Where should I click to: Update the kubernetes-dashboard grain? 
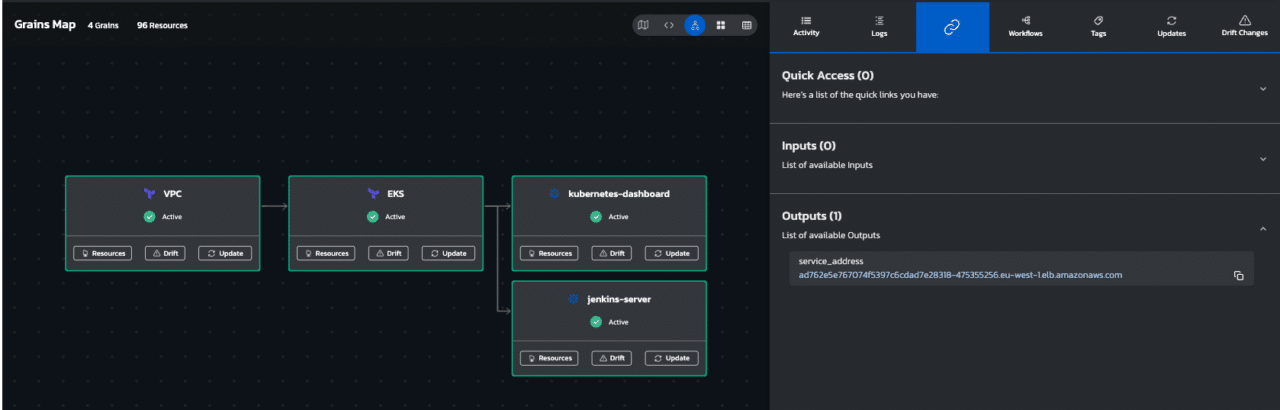coord(671,253)
